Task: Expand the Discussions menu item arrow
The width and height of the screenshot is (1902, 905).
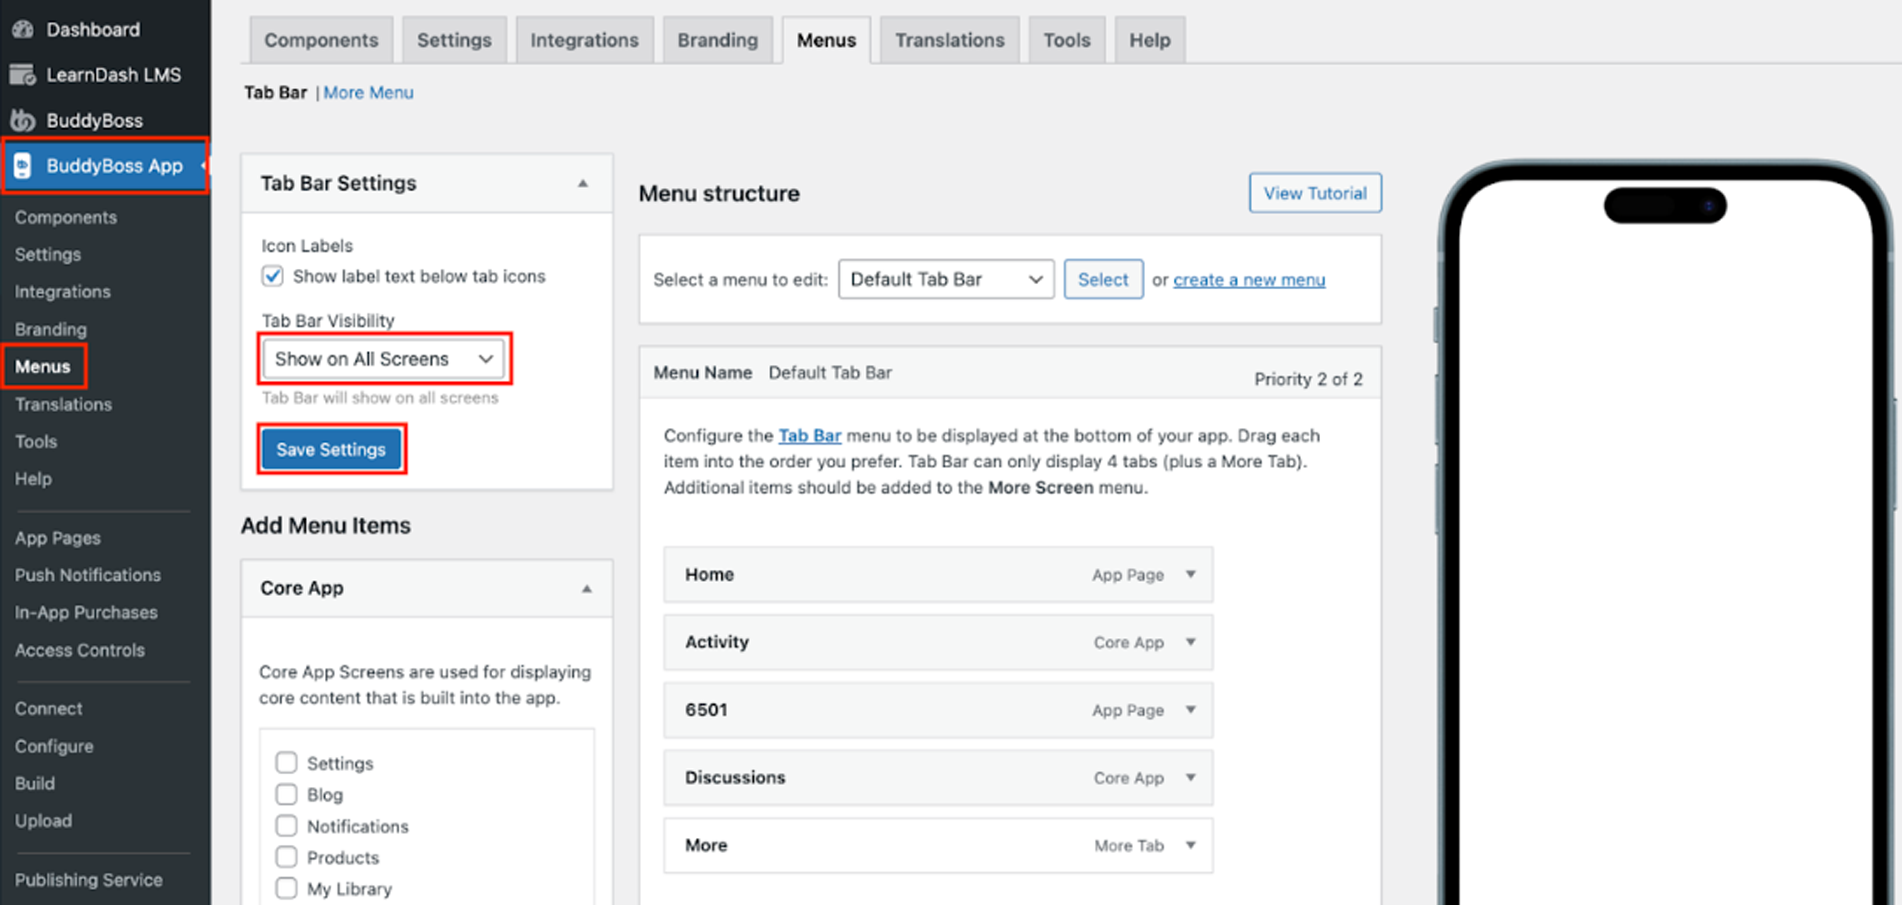Action: 1190,777
